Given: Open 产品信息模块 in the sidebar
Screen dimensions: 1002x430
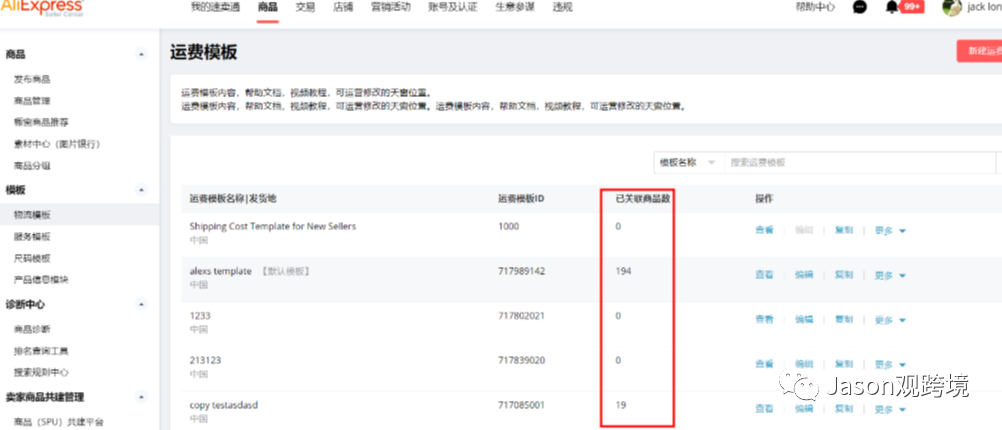Looking at the screenshot, I should click(x=41, y=279).
